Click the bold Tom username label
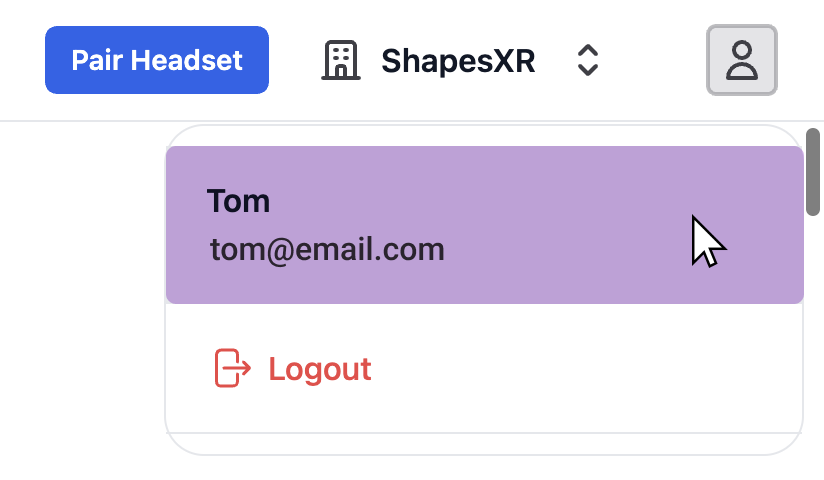This screenshot has height=480, width=824. pos(238,201)
